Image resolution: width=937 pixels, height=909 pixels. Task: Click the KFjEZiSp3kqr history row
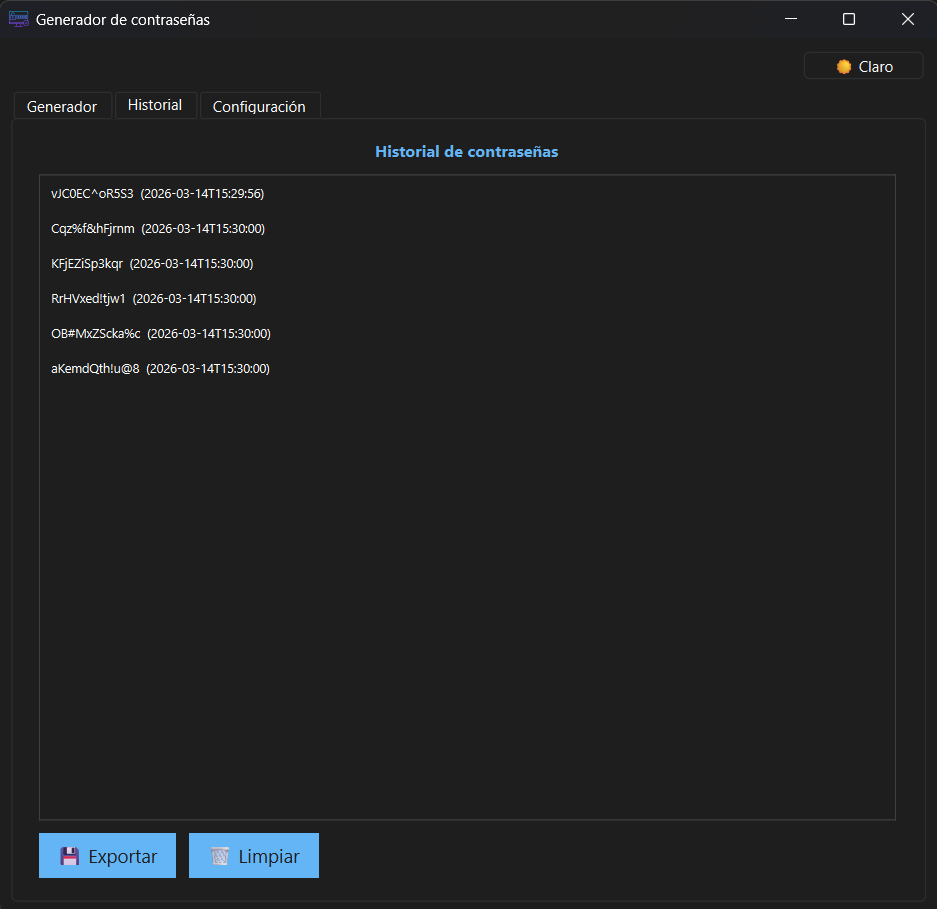[152, 264]
